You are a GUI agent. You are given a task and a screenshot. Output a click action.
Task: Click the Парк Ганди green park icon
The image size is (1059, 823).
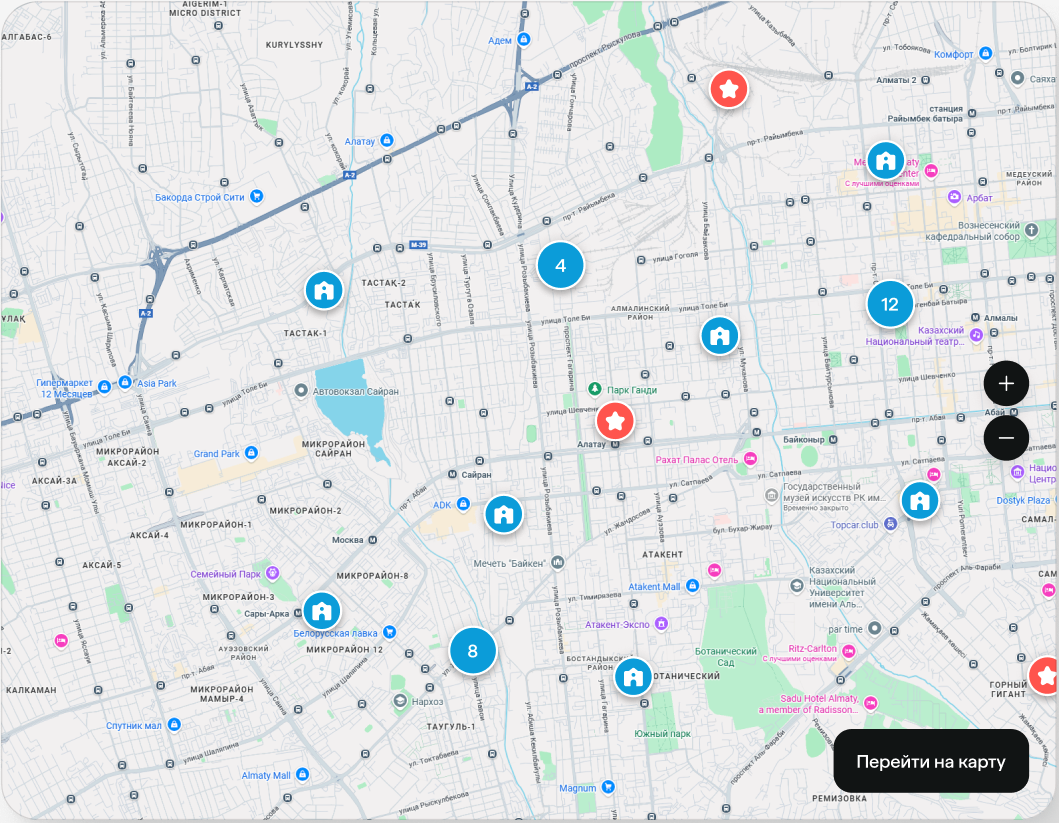(x=594, y=388)
